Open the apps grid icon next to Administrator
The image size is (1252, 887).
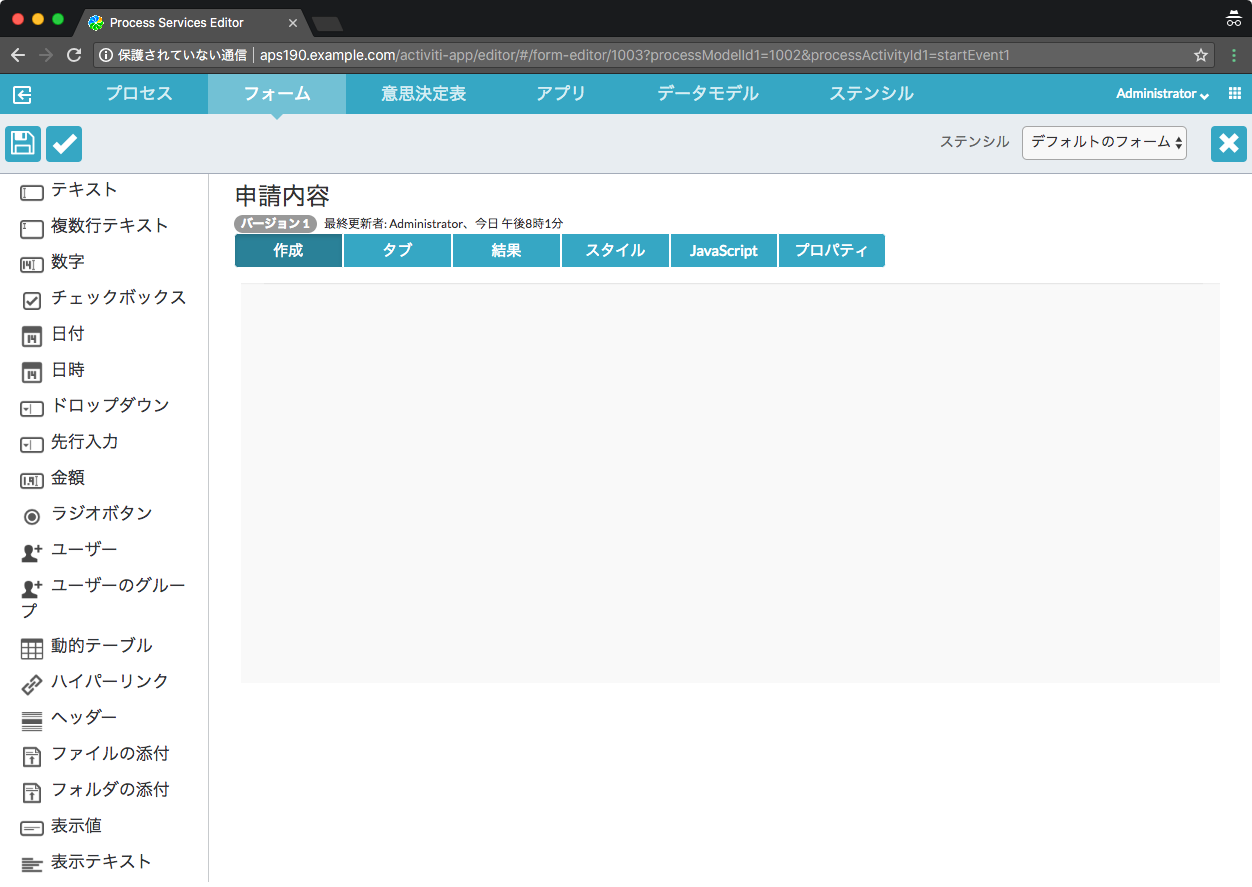pos(1235,93)
